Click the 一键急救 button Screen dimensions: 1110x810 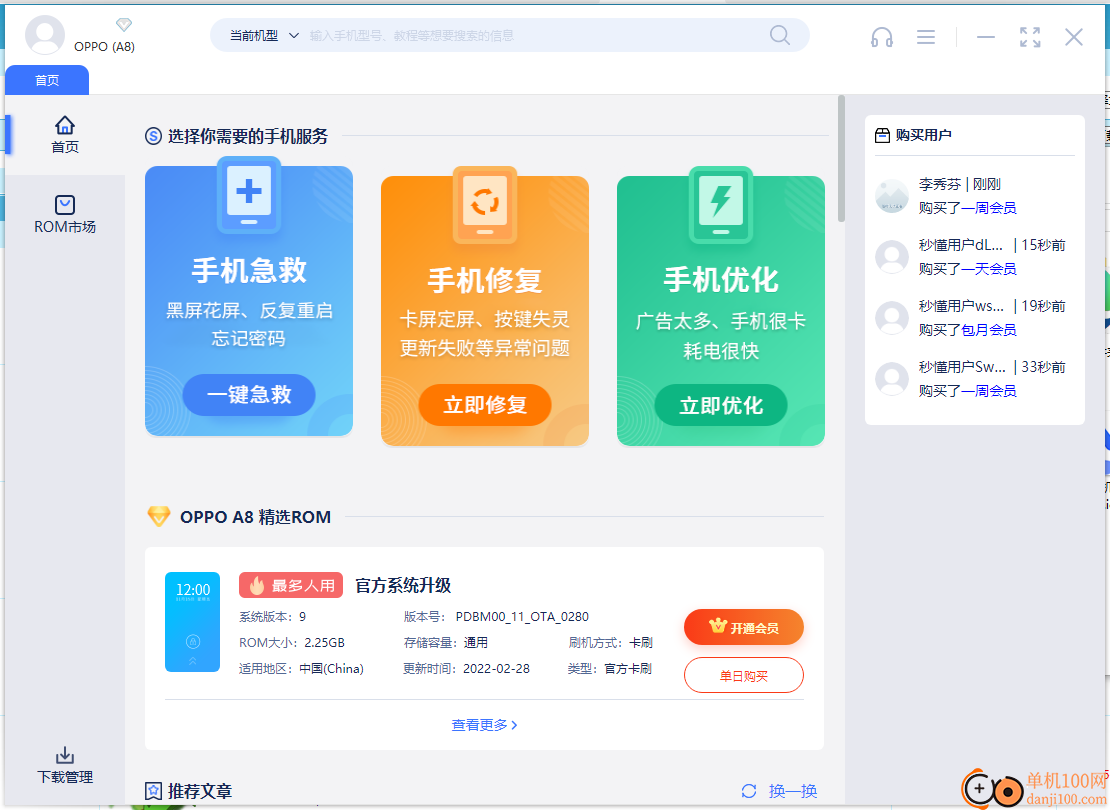[x=248, y=394]
